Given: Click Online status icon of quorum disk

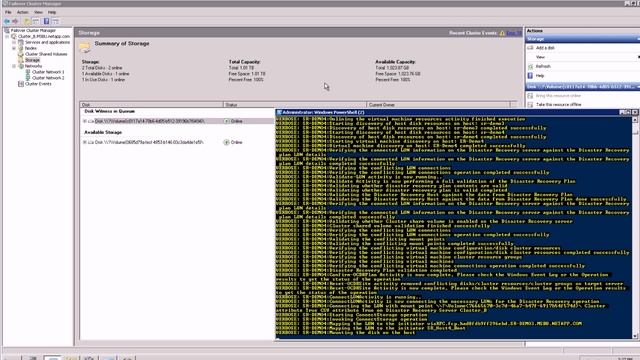Looking at the screenshot, I should pyautogui.click(x=227, y=121).
